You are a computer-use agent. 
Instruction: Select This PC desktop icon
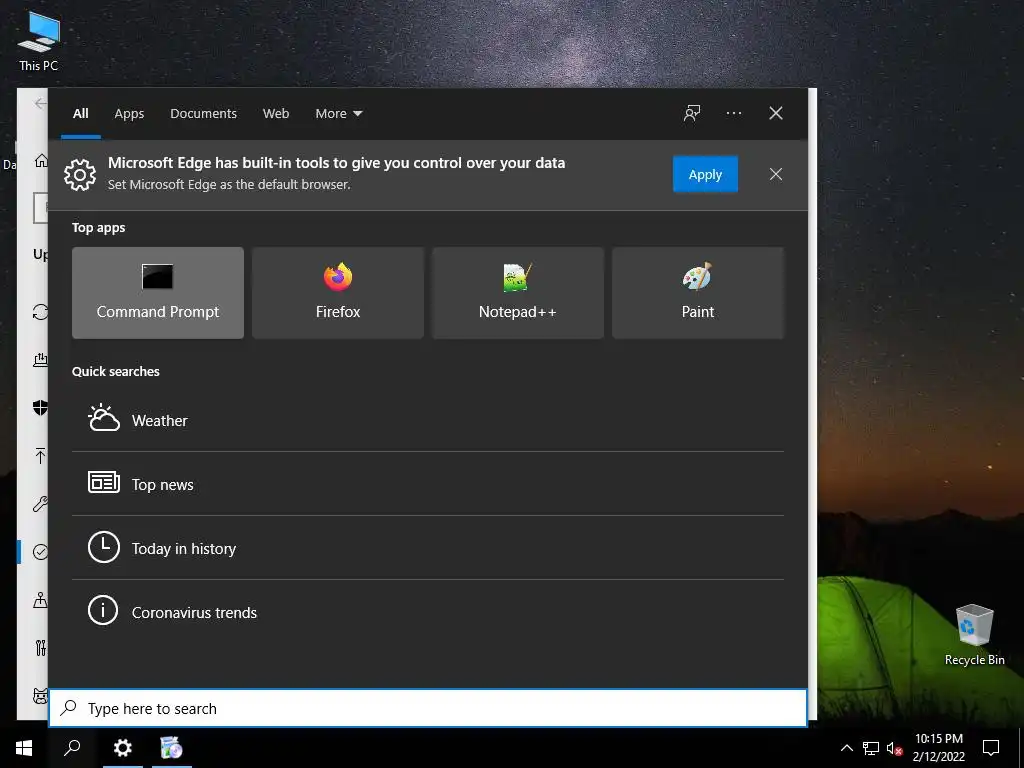pos(39,42)
